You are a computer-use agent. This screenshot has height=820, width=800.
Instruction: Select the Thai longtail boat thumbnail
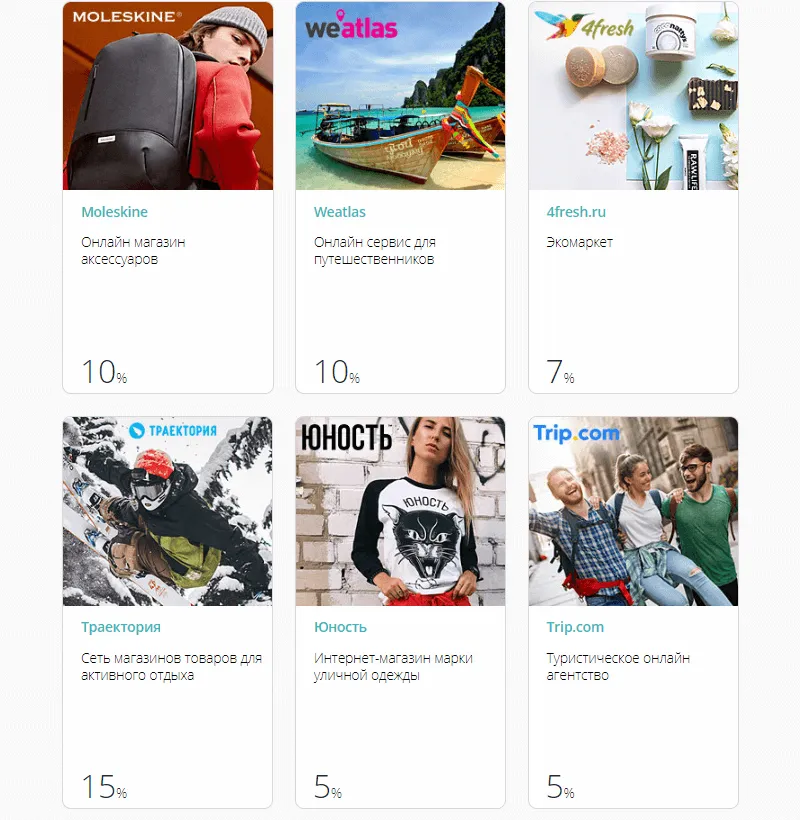(401, 96)
